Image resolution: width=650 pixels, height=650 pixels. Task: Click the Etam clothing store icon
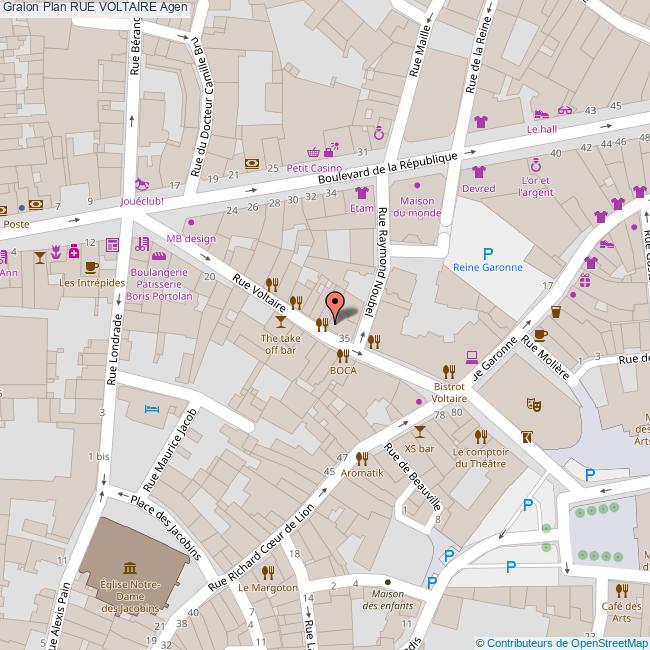coord(361,193)
